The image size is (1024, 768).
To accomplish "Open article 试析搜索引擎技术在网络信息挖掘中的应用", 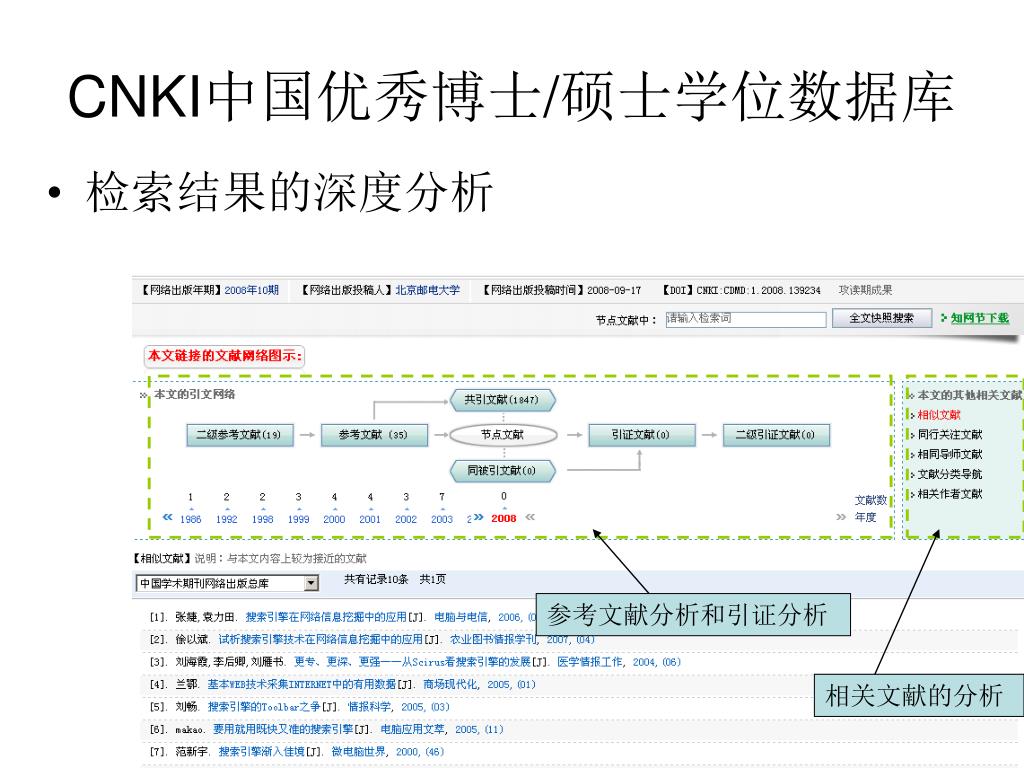I will click(x=320, y=639).
